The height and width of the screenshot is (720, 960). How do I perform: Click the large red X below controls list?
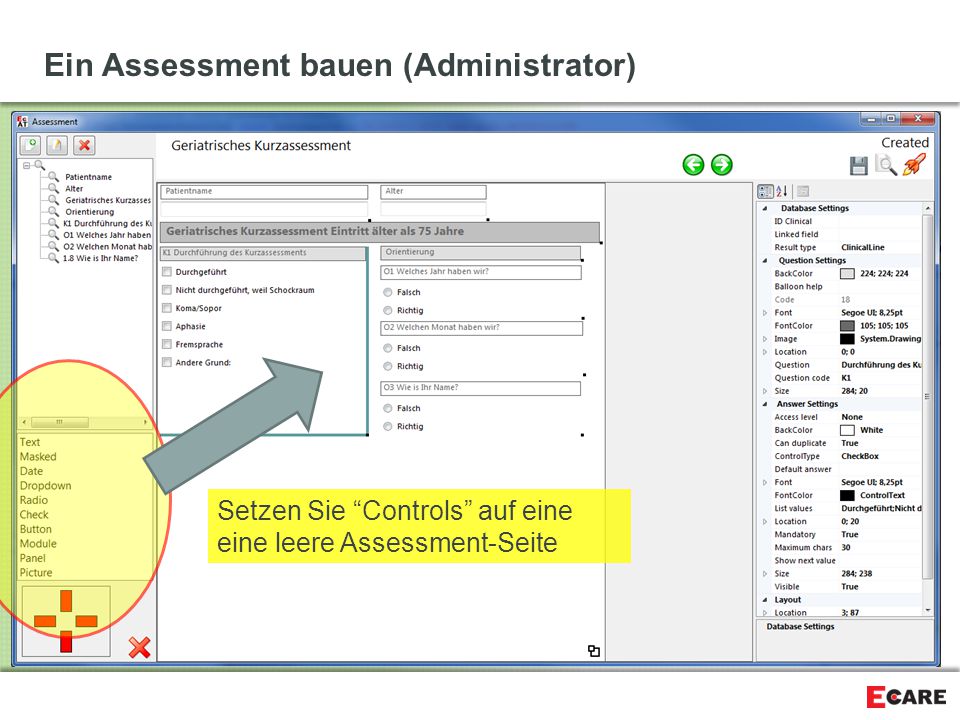coord(140,647)
